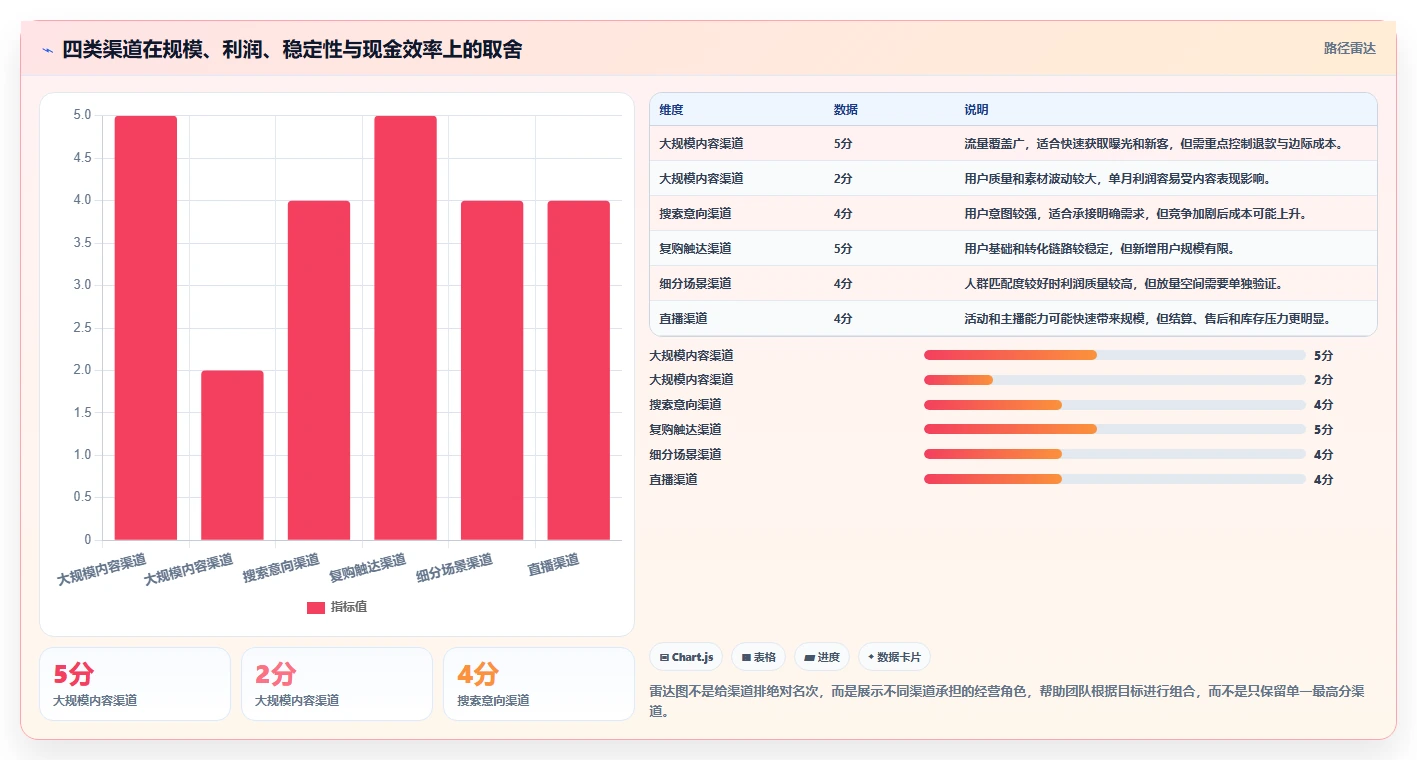Open the 4分 搜索意向渠道 data card
This screenshot has height=760, width=1417.
pos(539,684)
